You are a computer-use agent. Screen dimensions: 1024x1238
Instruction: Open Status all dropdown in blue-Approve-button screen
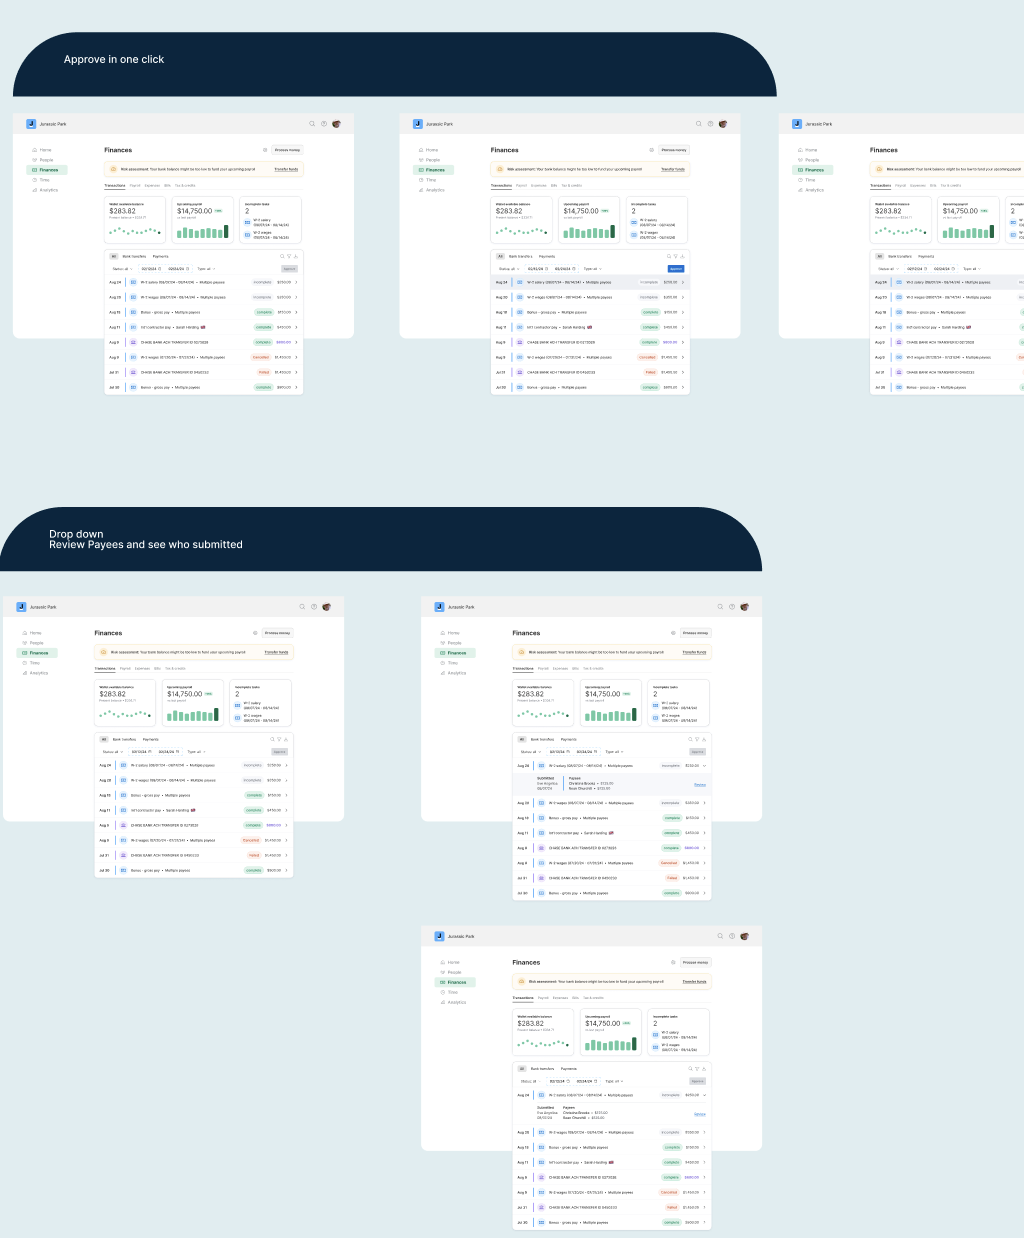click(508, 269)
